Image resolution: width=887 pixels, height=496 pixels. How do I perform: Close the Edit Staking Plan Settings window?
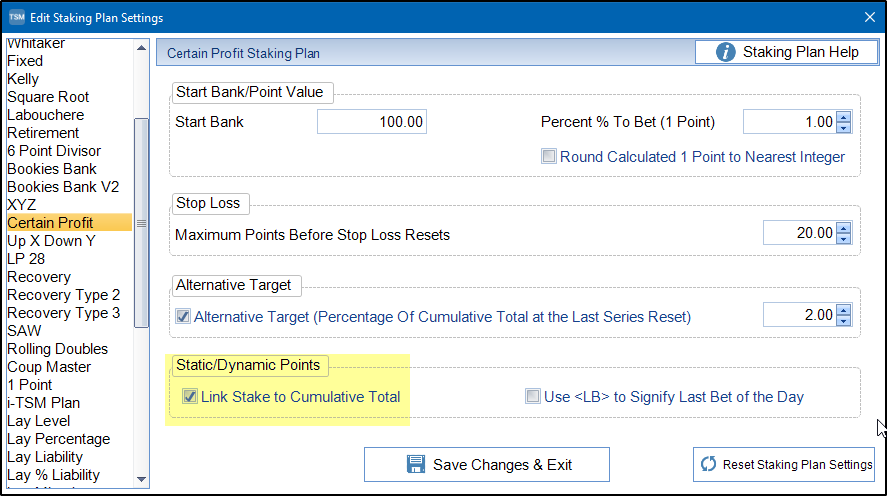(x=868, y=17)
